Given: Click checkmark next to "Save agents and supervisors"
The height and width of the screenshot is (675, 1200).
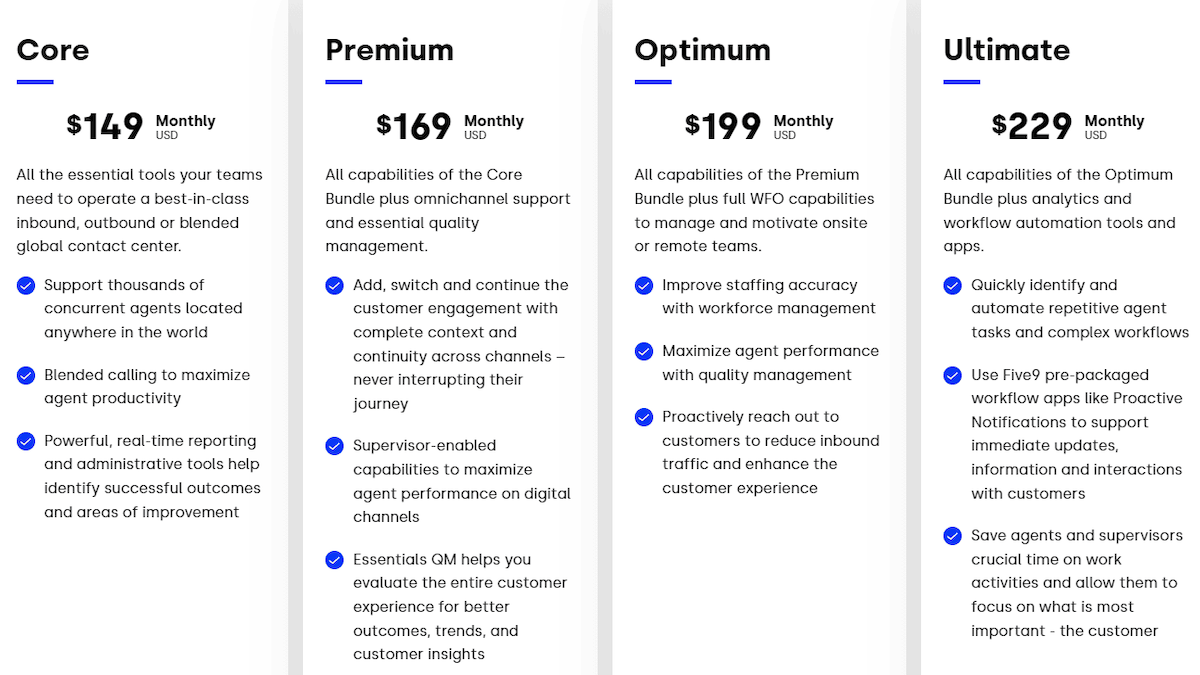Looking at the screenshot, I should 953,536.
